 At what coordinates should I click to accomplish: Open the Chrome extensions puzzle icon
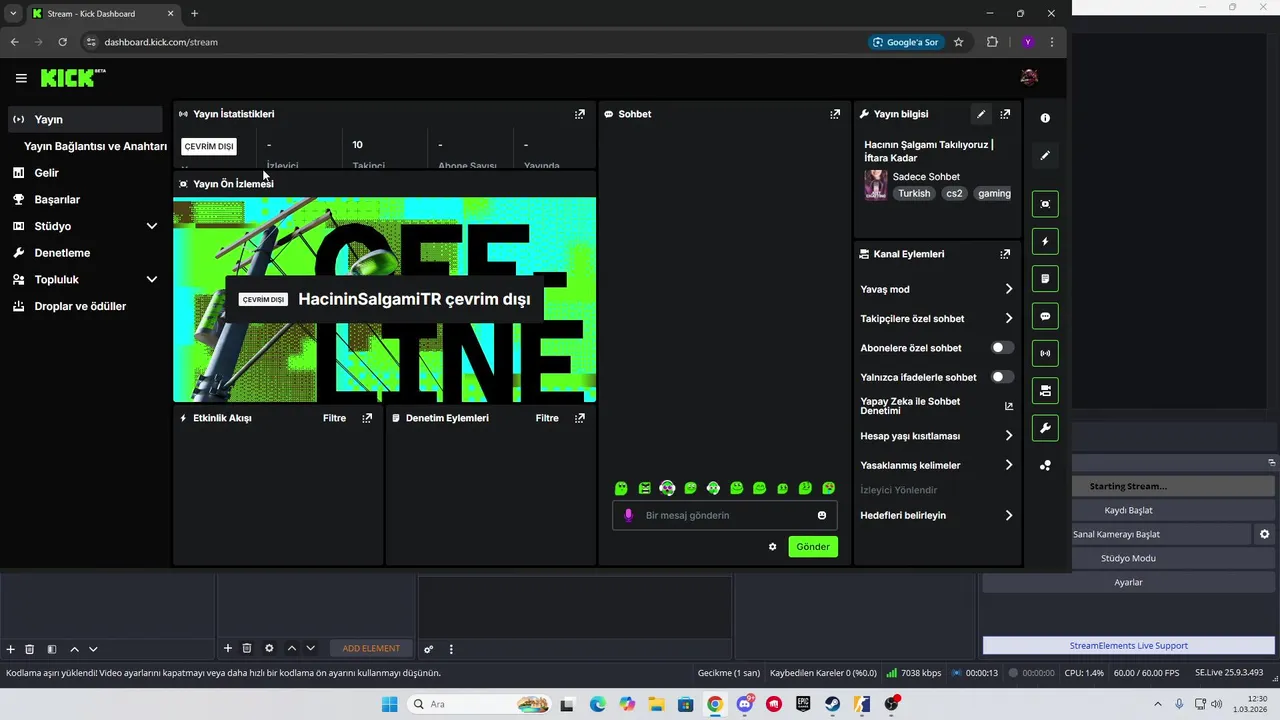[x=992, y=42]
